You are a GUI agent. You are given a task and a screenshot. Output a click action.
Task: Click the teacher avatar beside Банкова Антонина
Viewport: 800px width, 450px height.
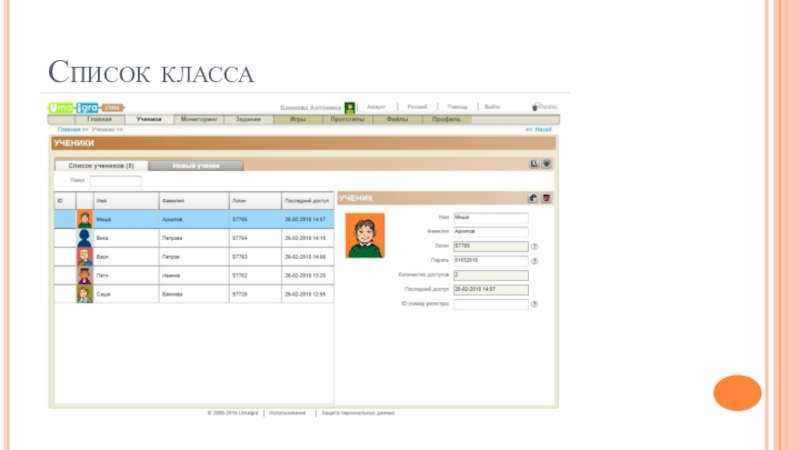[349, 108]
